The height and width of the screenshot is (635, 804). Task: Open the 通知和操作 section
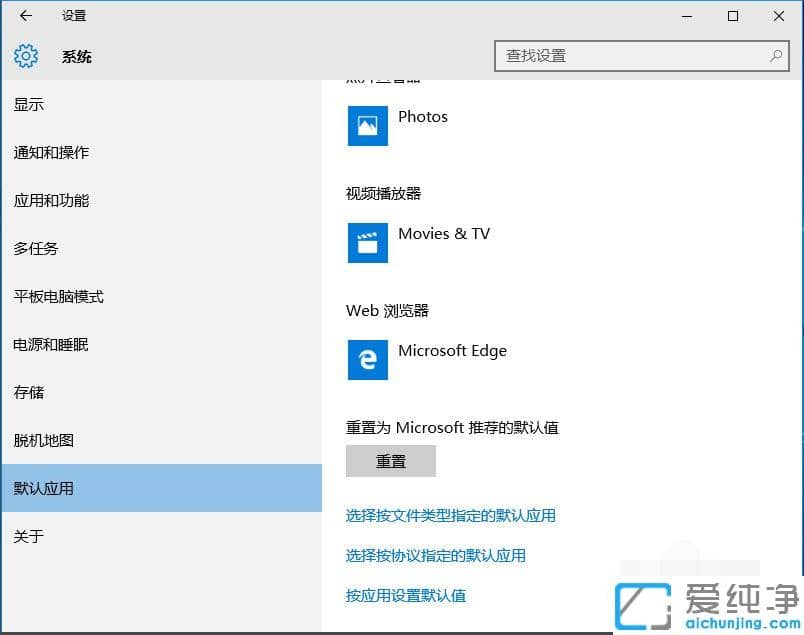point(52,152)
